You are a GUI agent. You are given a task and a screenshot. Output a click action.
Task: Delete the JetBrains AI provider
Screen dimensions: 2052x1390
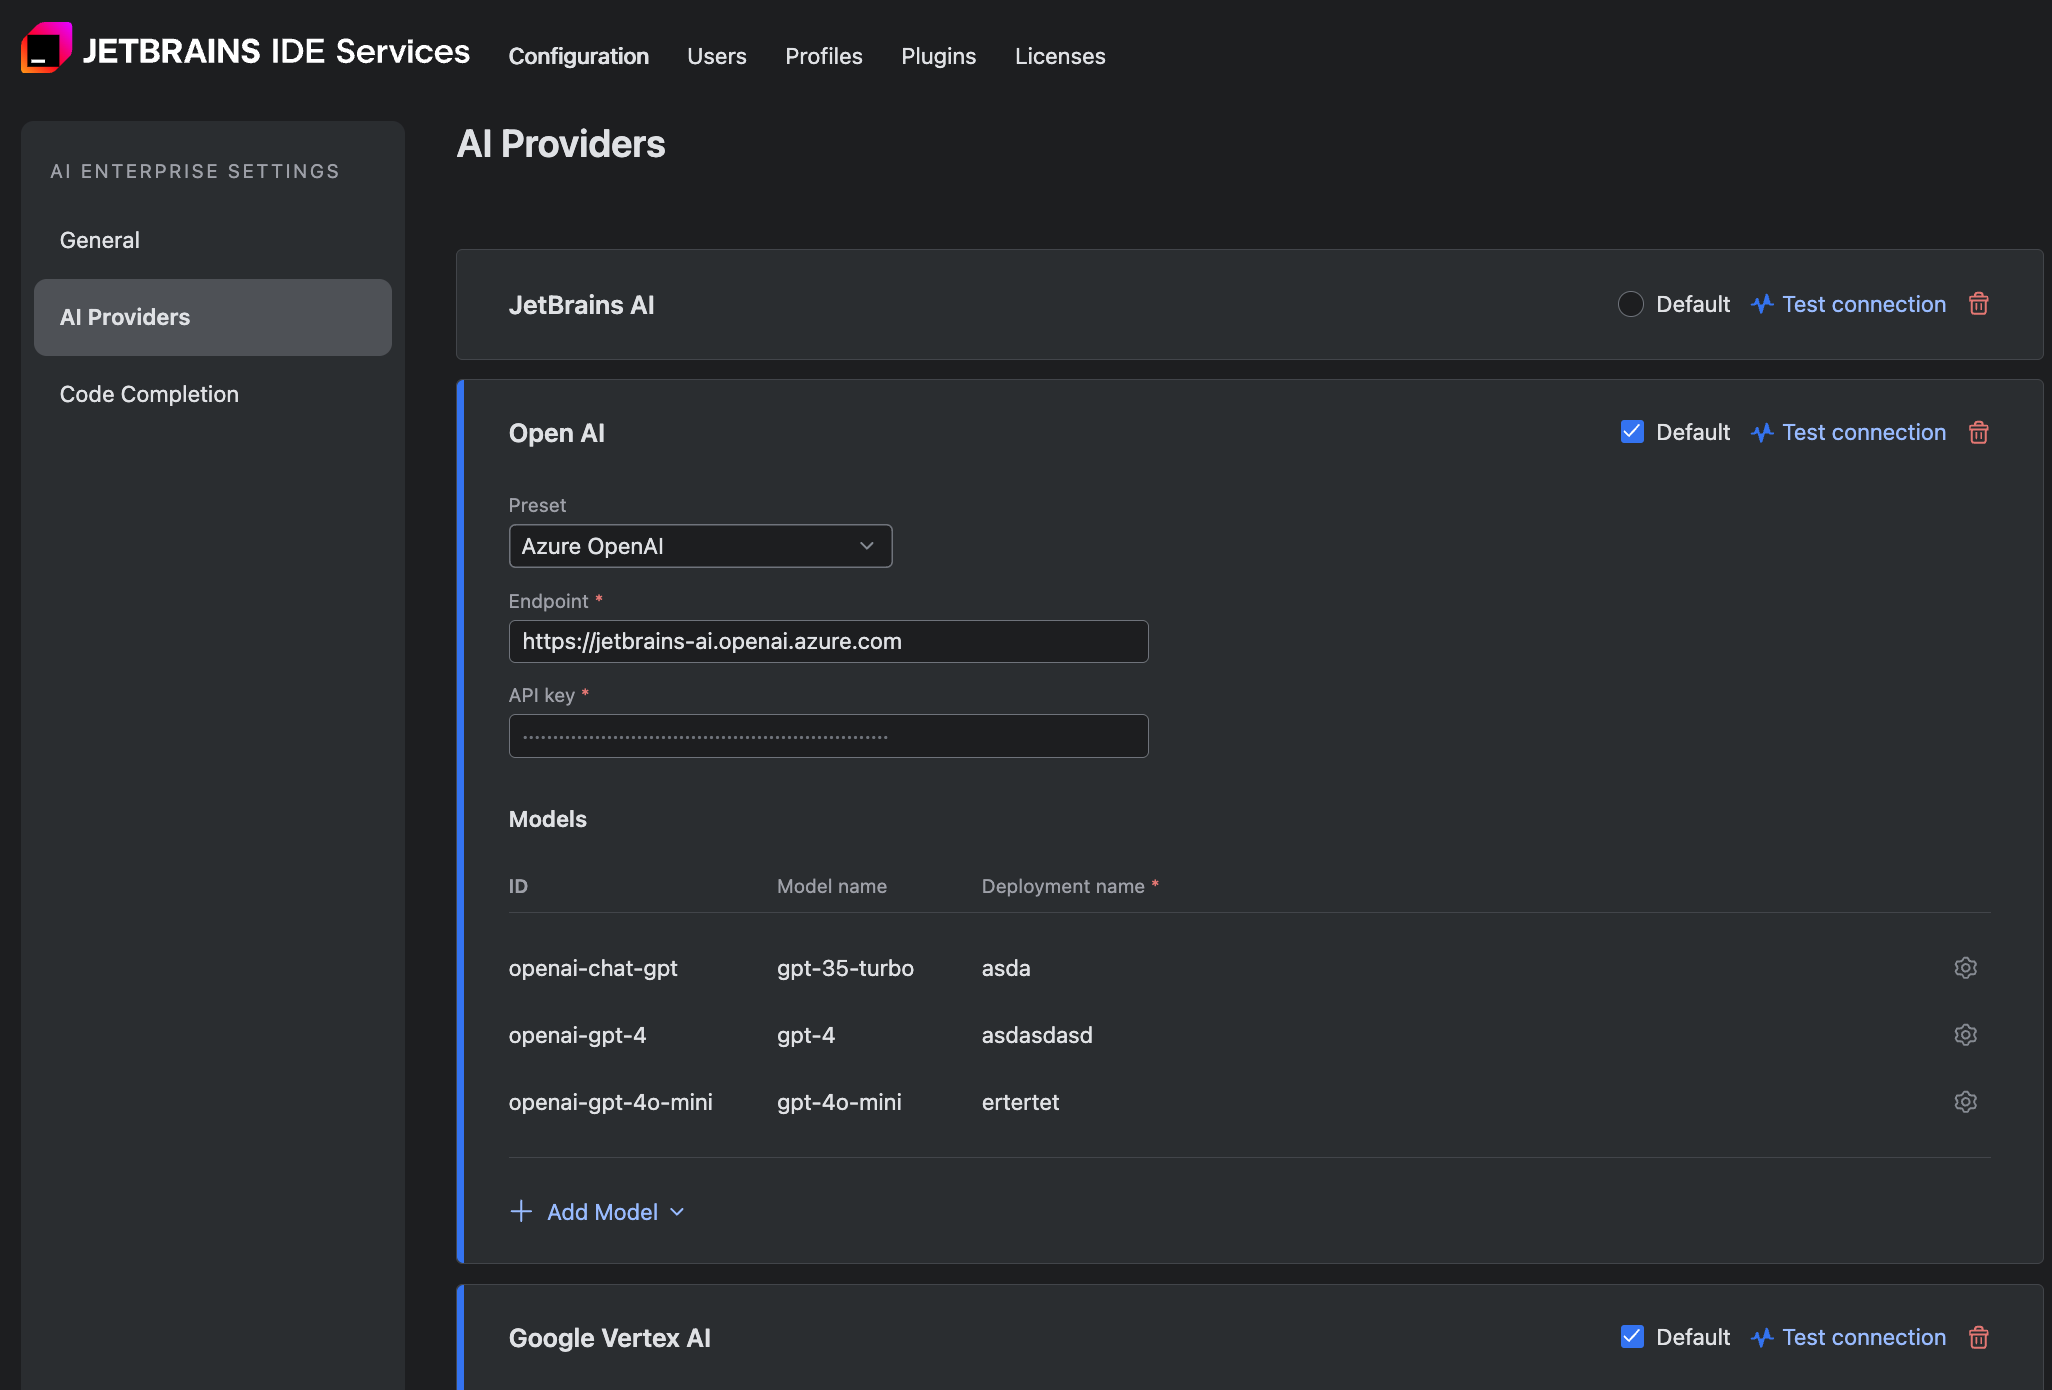click(1979, 304)
